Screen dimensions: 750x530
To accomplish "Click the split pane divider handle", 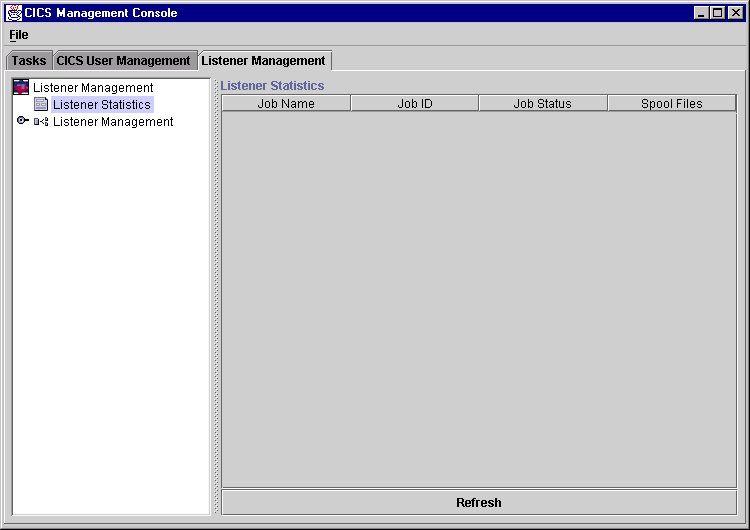I will [216, 297].
